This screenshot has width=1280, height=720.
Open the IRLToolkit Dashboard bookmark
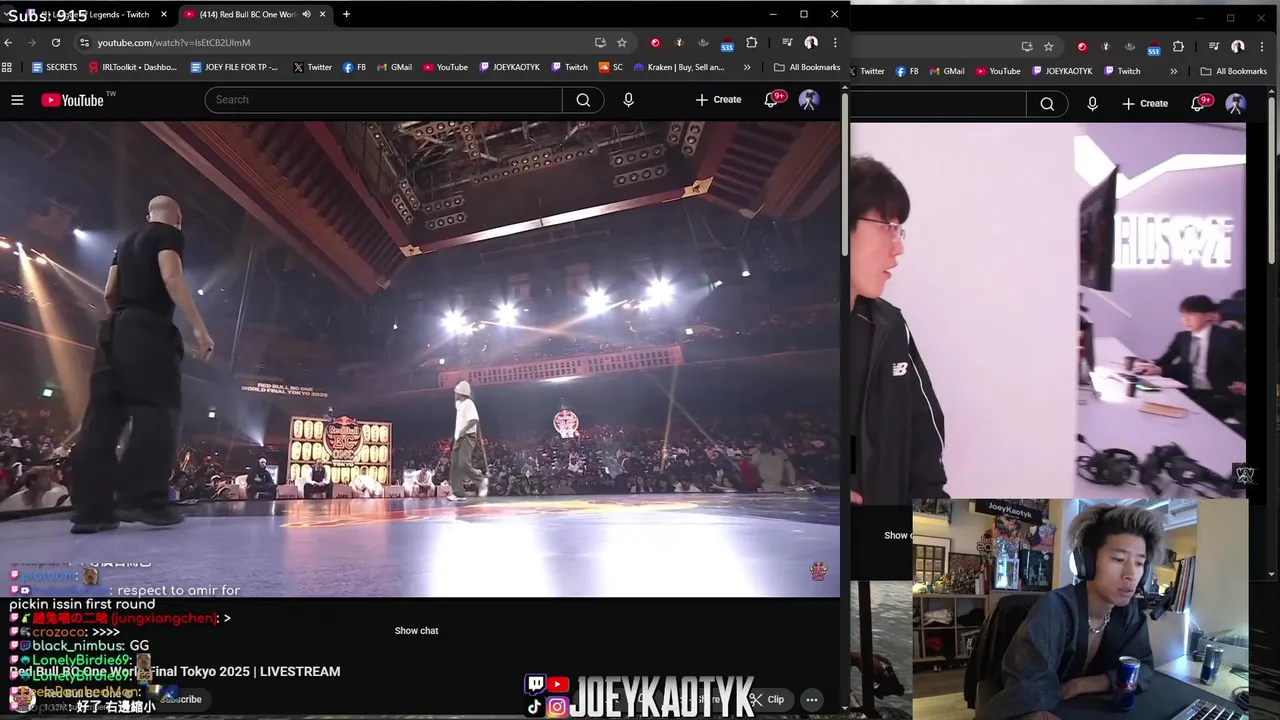[x=133, y=68]
